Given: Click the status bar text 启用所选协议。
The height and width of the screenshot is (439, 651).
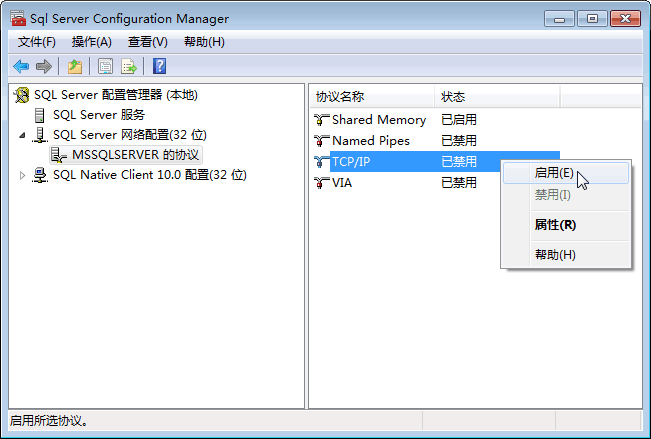Looking at the screenshot, I should (49, 421).
